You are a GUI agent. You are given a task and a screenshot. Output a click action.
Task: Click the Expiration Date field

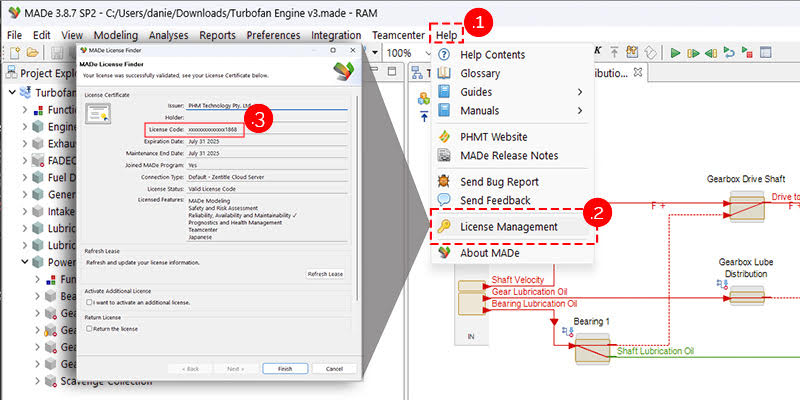click(x=267, y=141)
